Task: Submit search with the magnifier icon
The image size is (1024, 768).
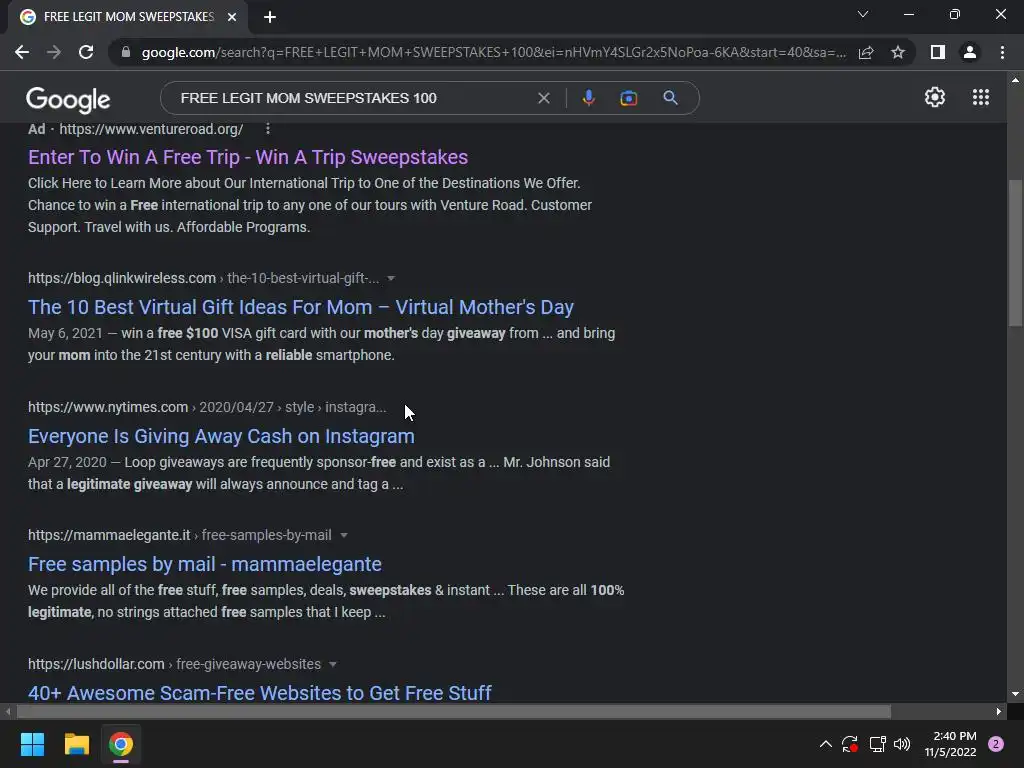Action: coord(670,98)
